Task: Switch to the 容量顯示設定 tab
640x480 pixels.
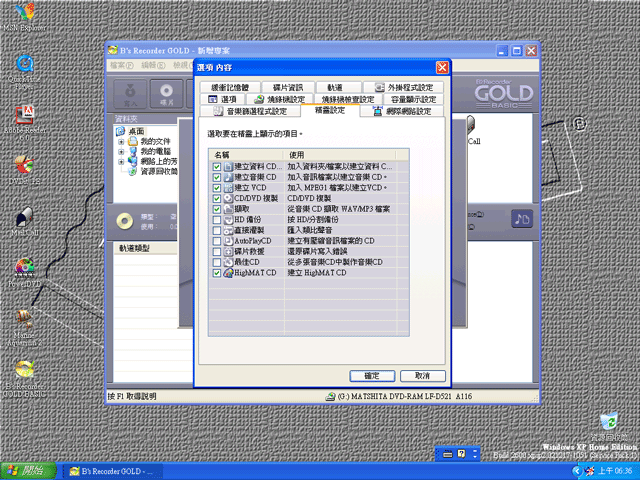Action: 413,99
